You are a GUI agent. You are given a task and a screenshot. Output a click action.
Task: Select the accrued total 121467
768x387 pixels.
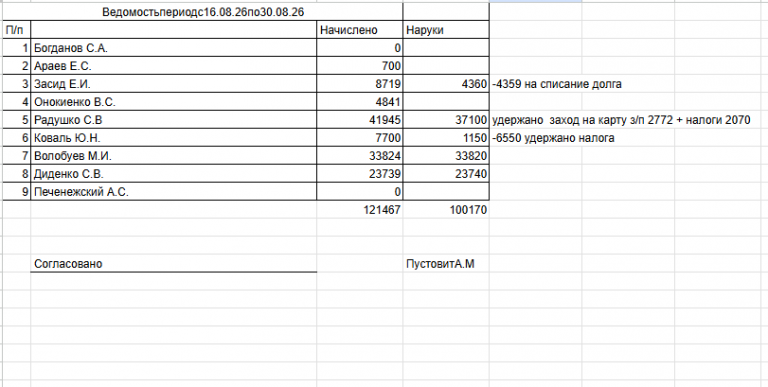pos(360,210)
